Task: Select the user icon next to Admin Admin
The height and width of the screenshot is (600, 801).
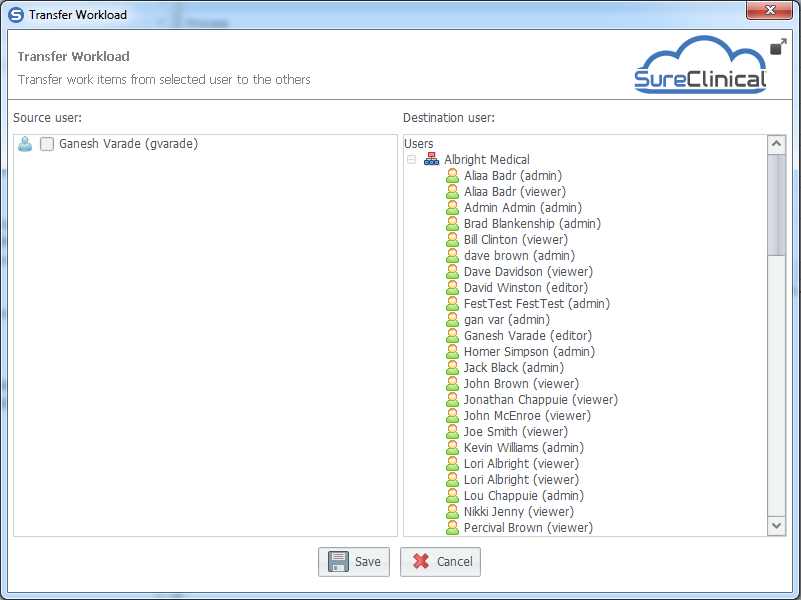Action: 452,208
